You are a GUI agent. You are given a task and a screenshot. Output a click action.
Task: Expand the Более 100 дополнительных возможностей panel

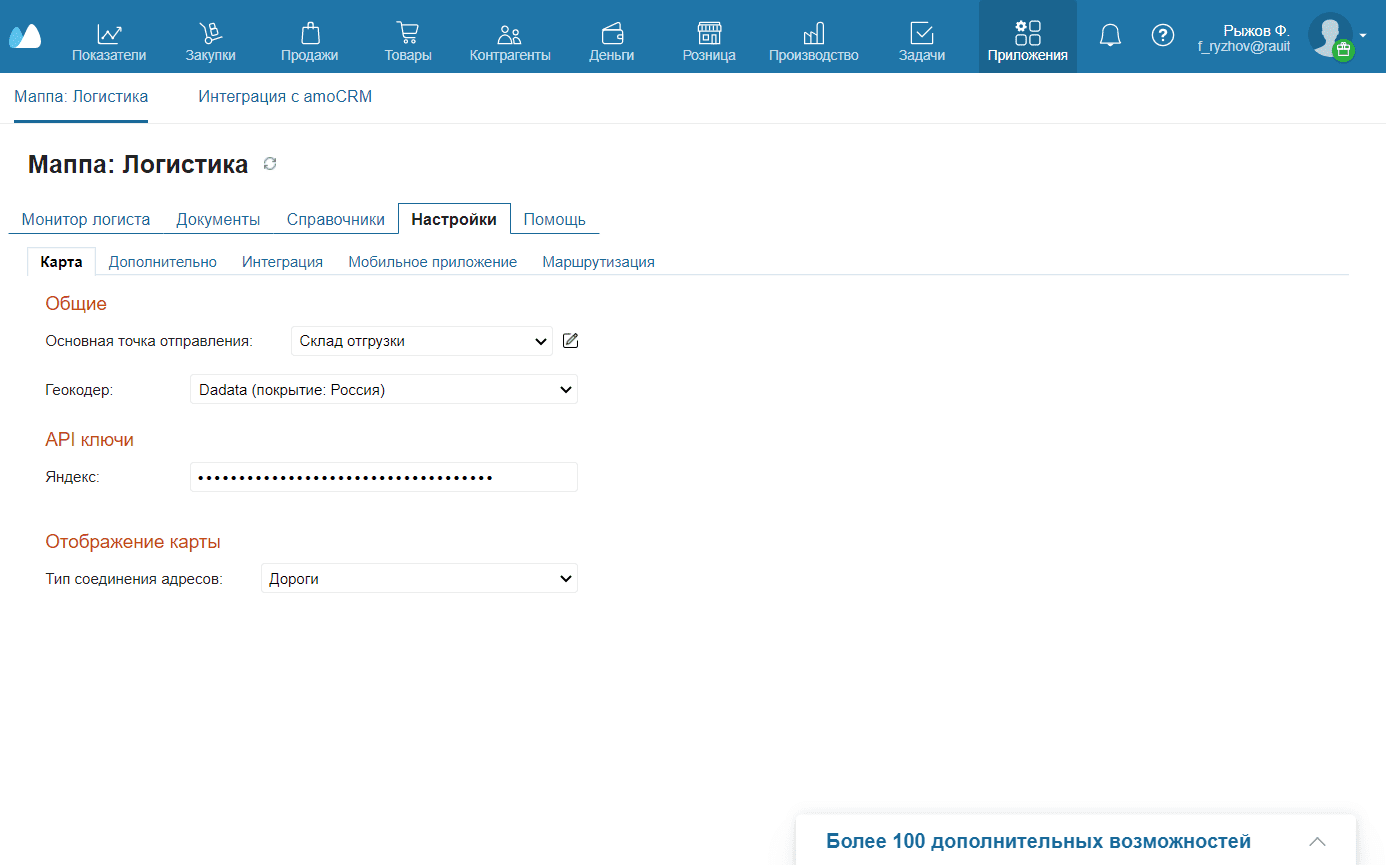click(1318, 841)
